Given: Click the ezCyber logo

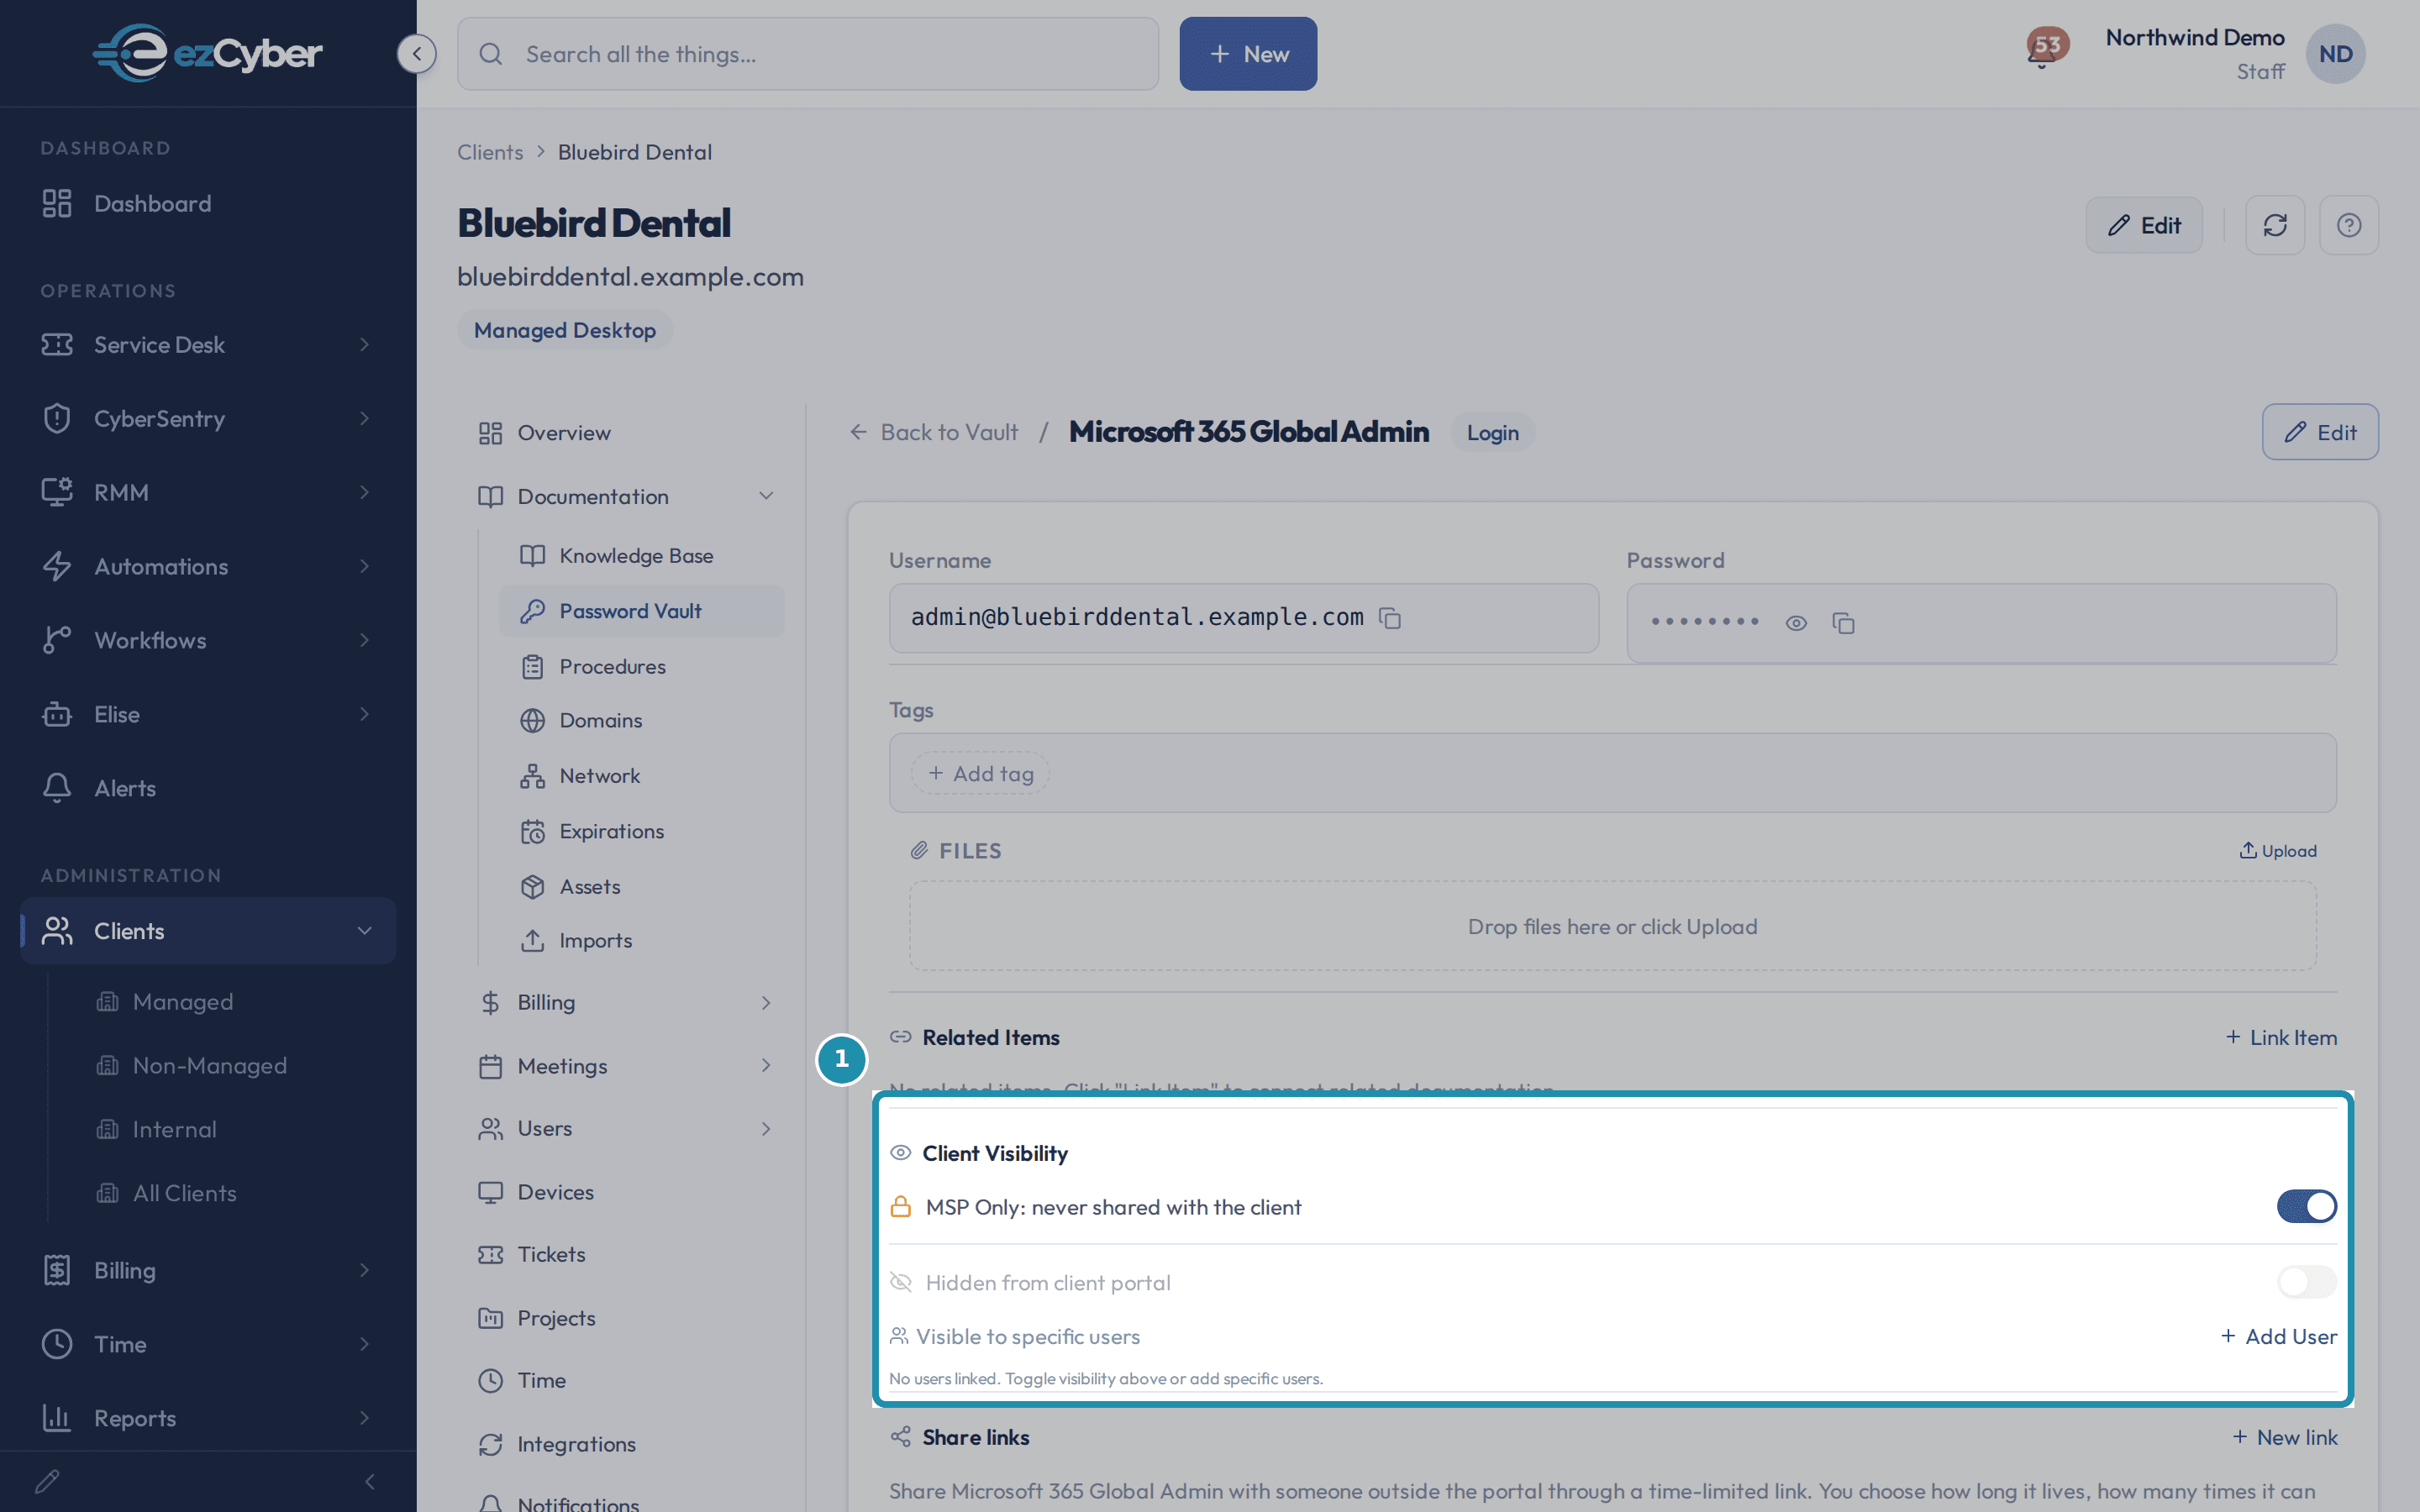Looking at the screenshot, I should [x=208, y=53].
